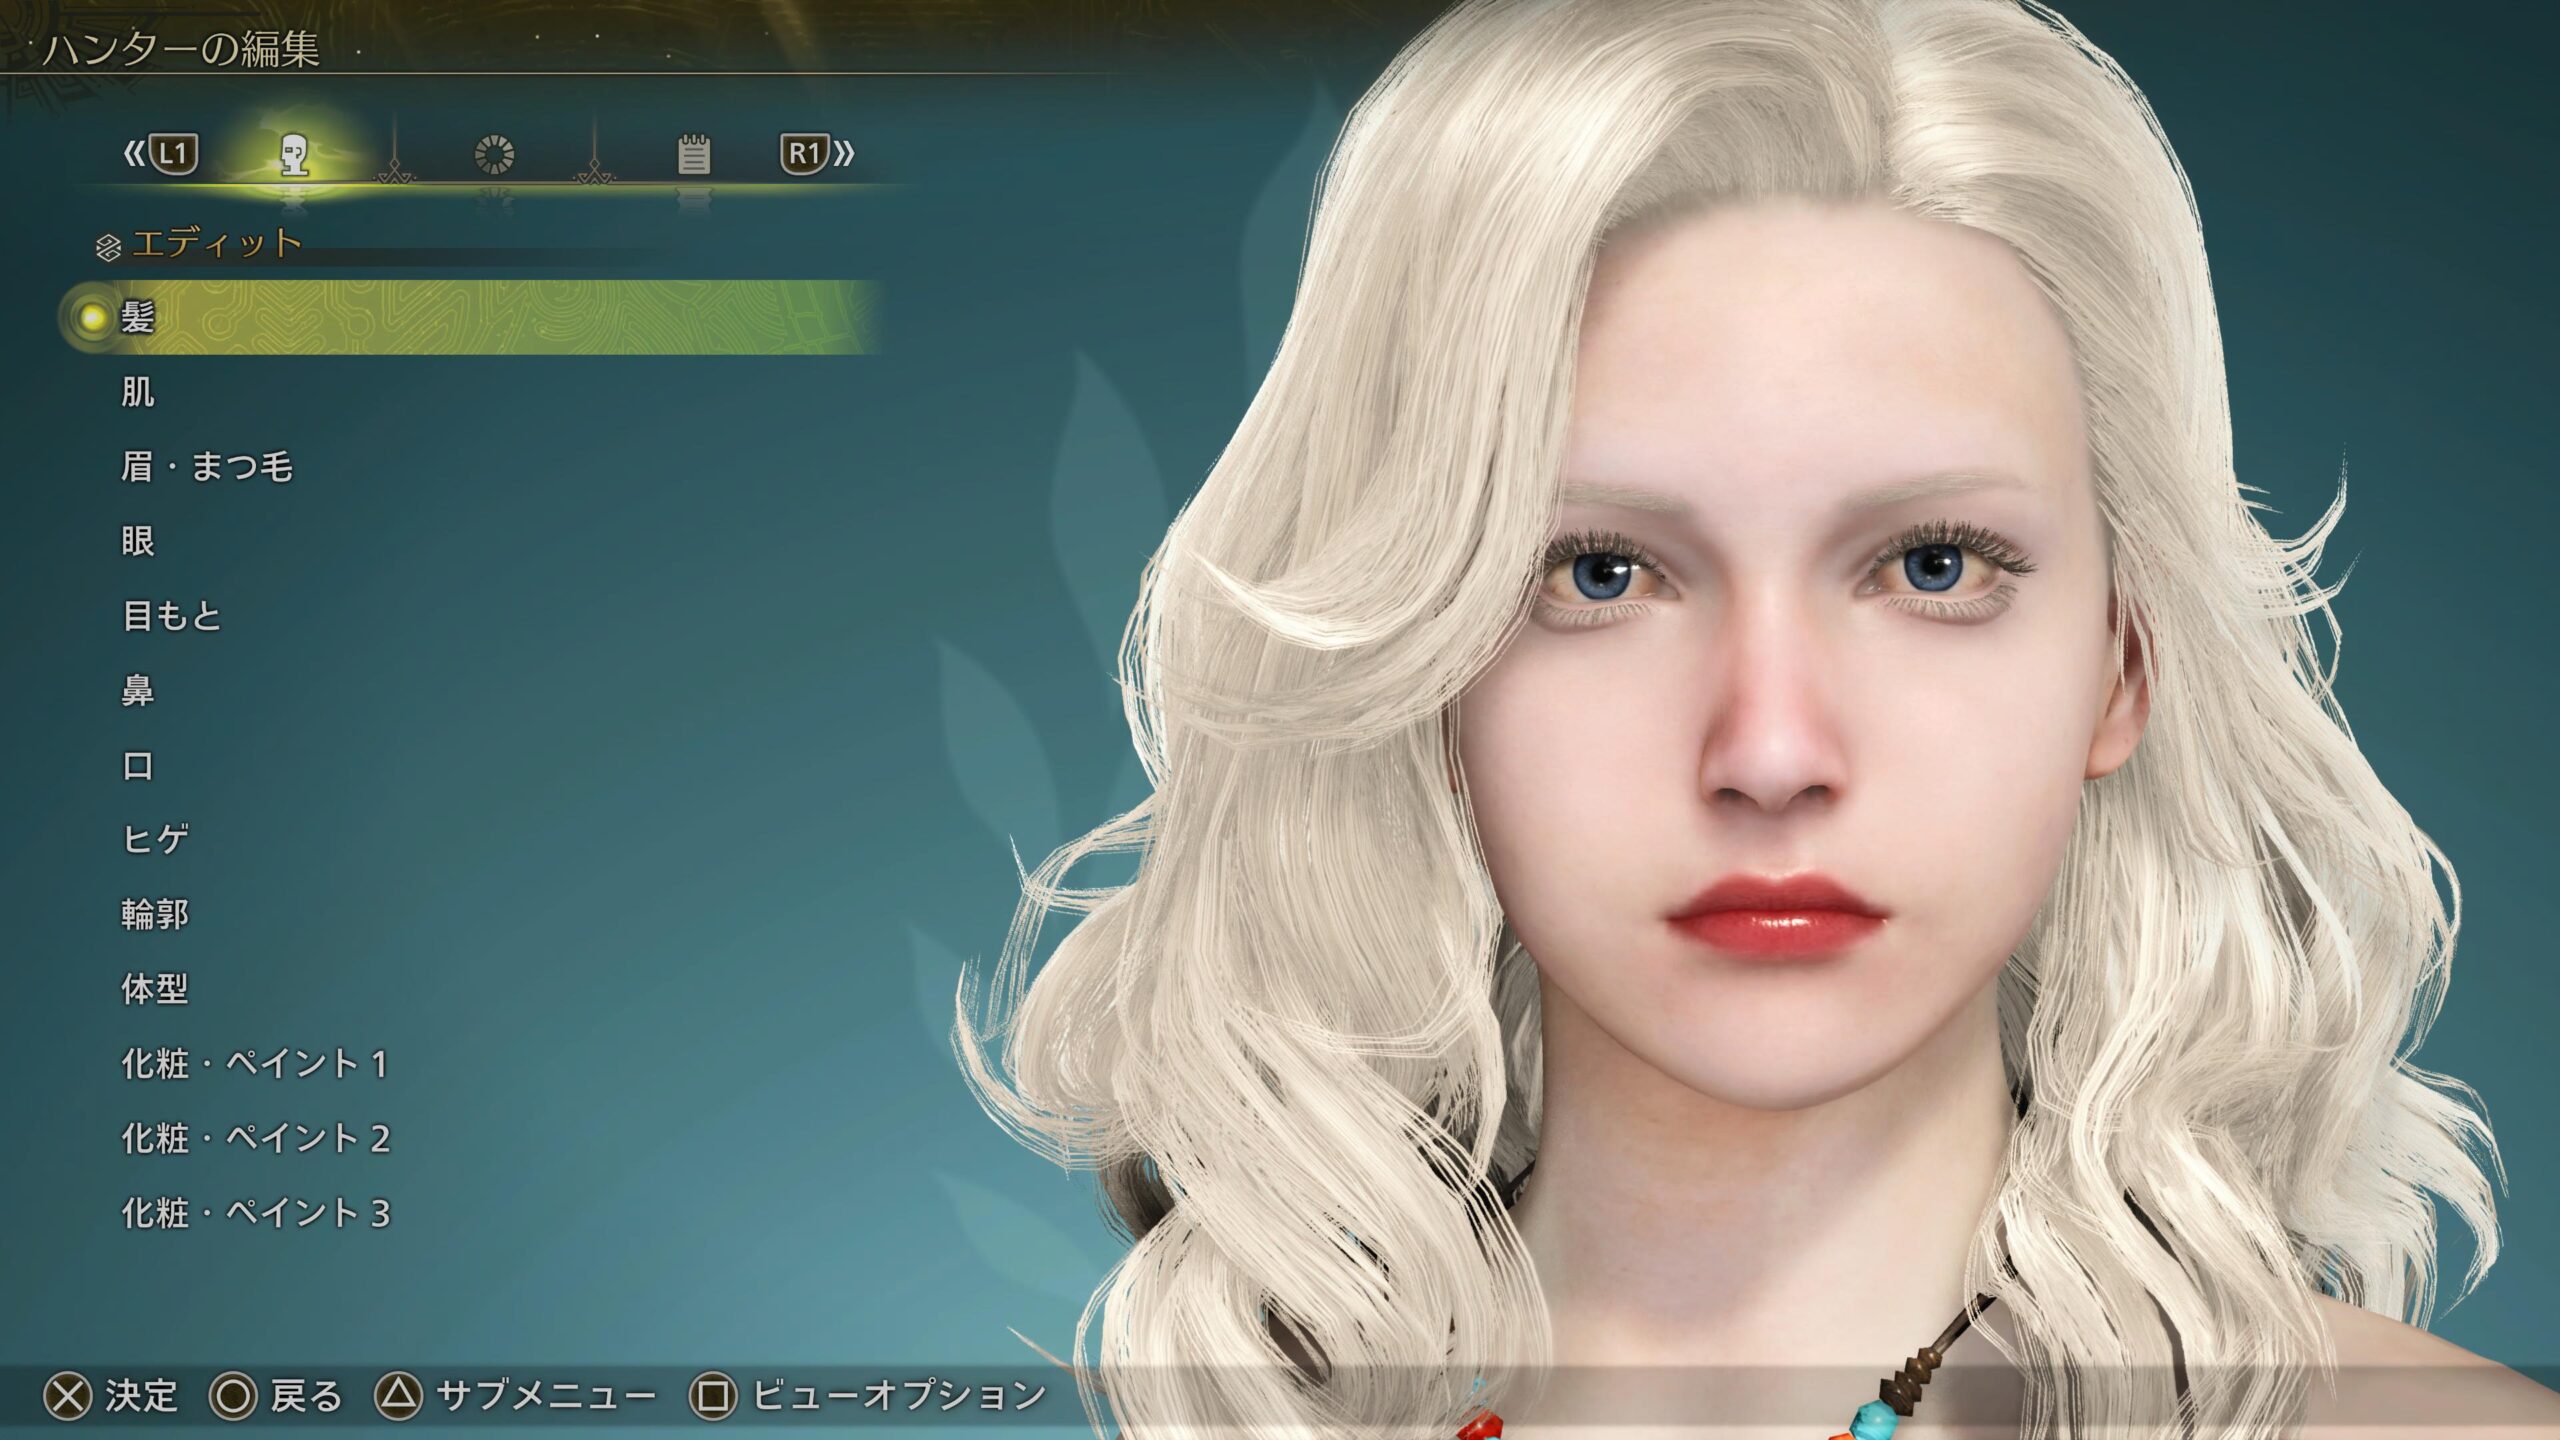This screenshot has width=2560, height=1440.
Task: Open the notepad list tab icon
Action: click(694, 154)
